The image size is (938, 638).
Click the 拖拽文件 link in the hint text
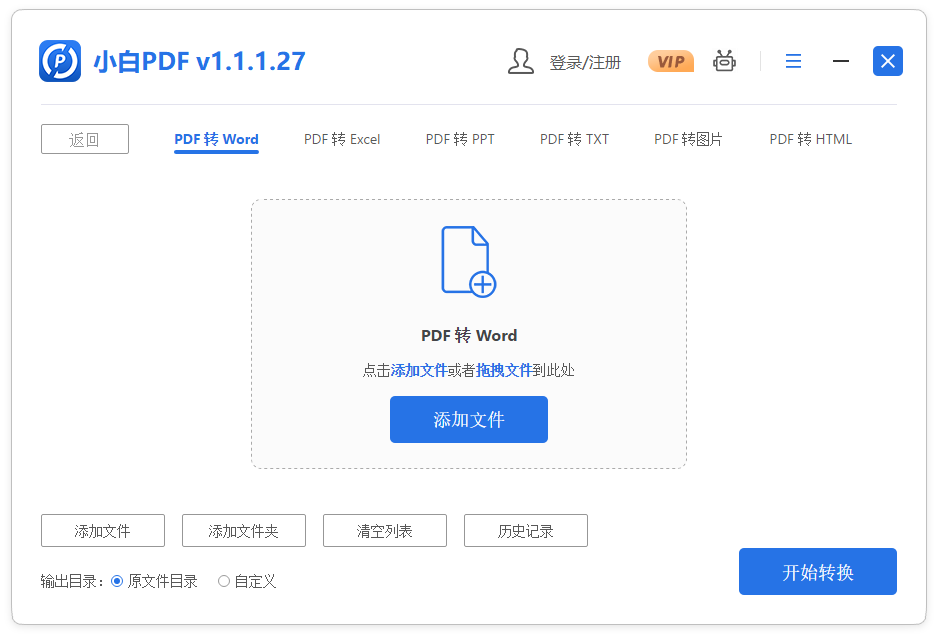(x=504, y=371)
